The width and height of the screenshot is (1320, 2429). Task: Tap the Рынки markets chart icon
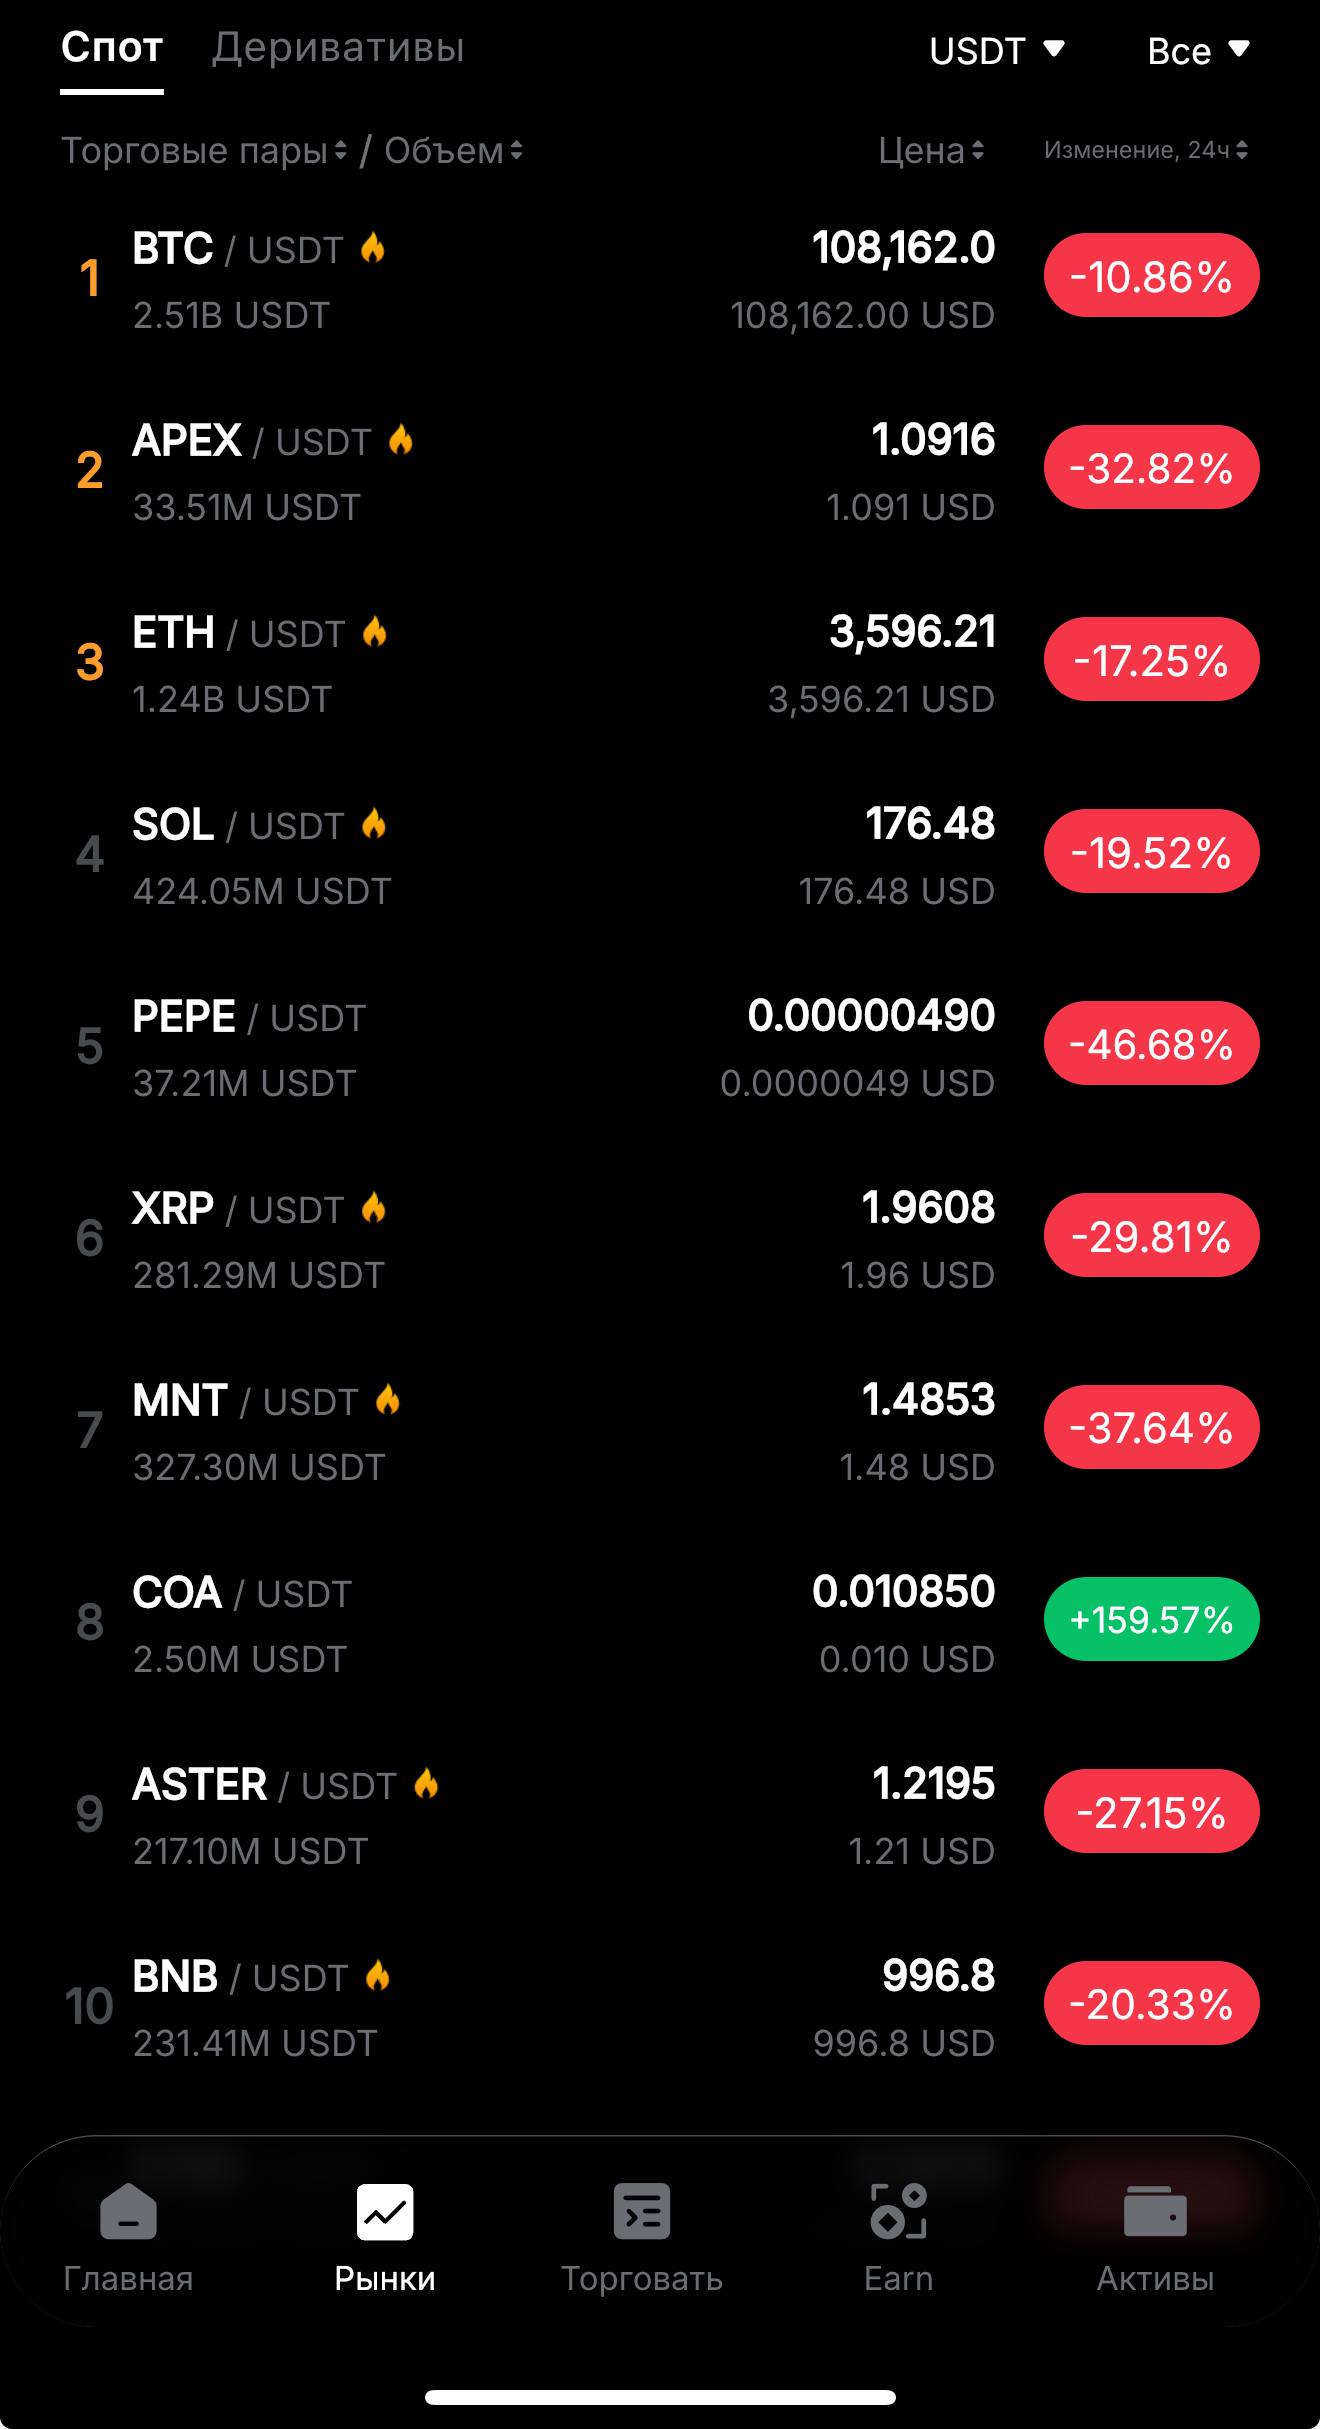point(385,2211)
